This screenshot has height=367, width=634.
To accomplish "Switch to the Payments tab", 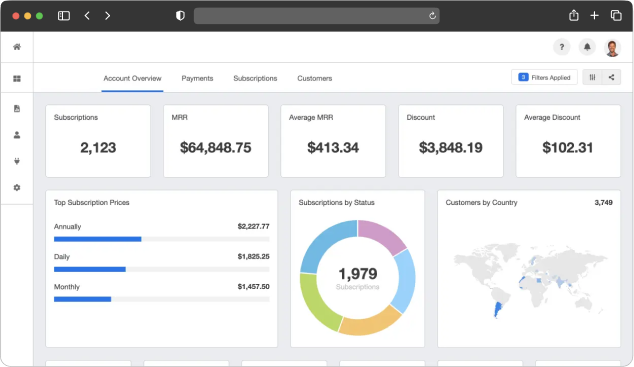I will point(197,78).
